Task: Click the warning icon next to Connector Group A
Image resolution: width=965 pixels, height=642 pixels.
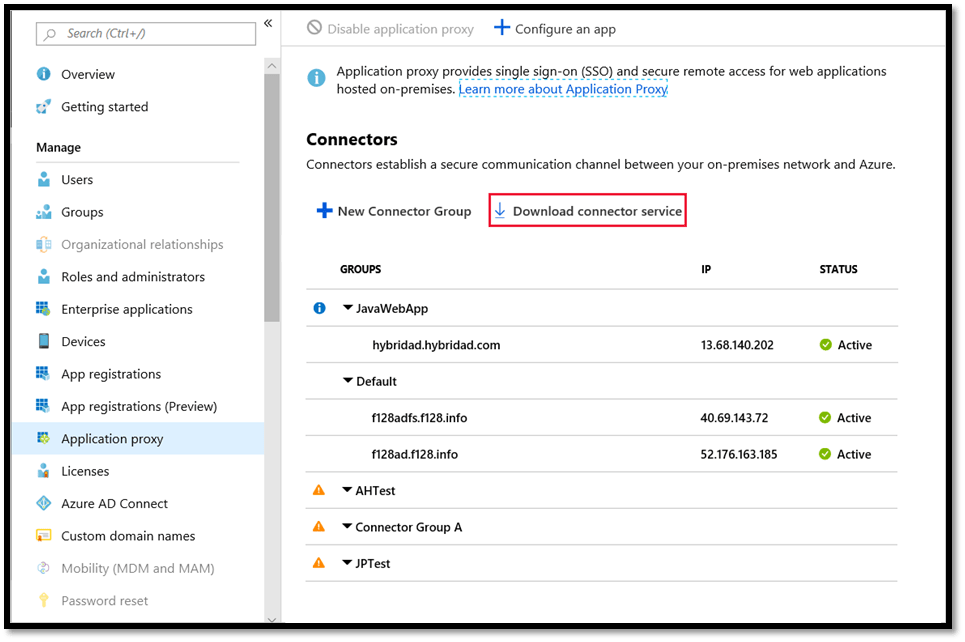Action: coord(319,526)
